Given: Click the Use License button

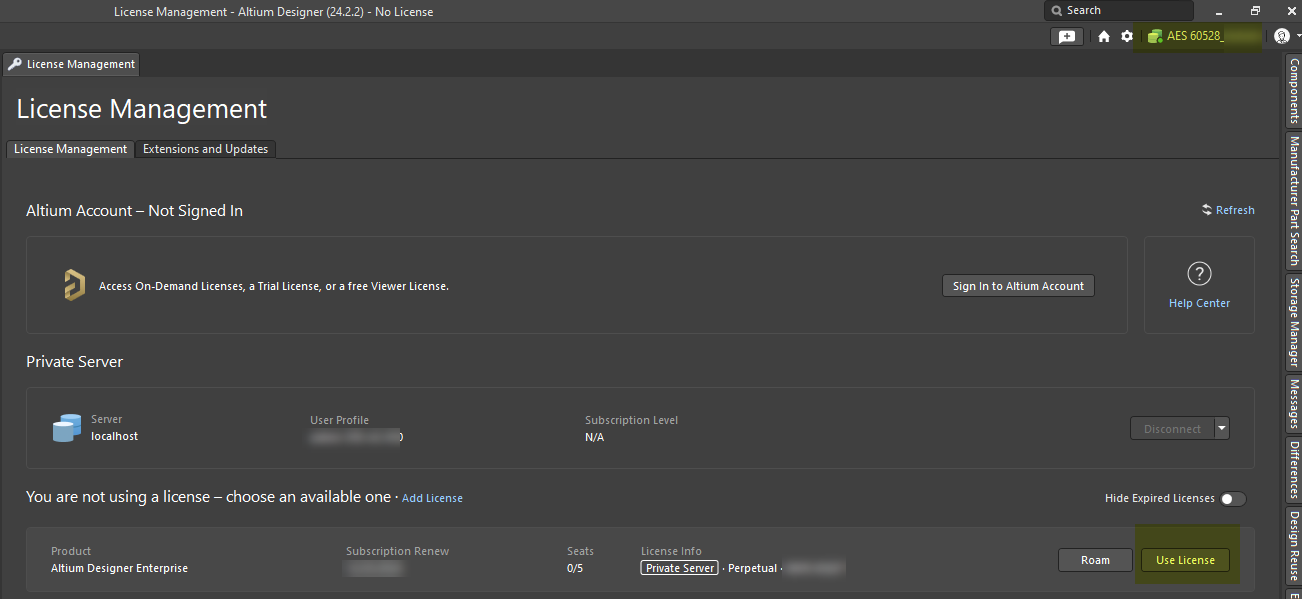Looking at the screenshot, I should pyautogui.click(x=1185, y=560).
